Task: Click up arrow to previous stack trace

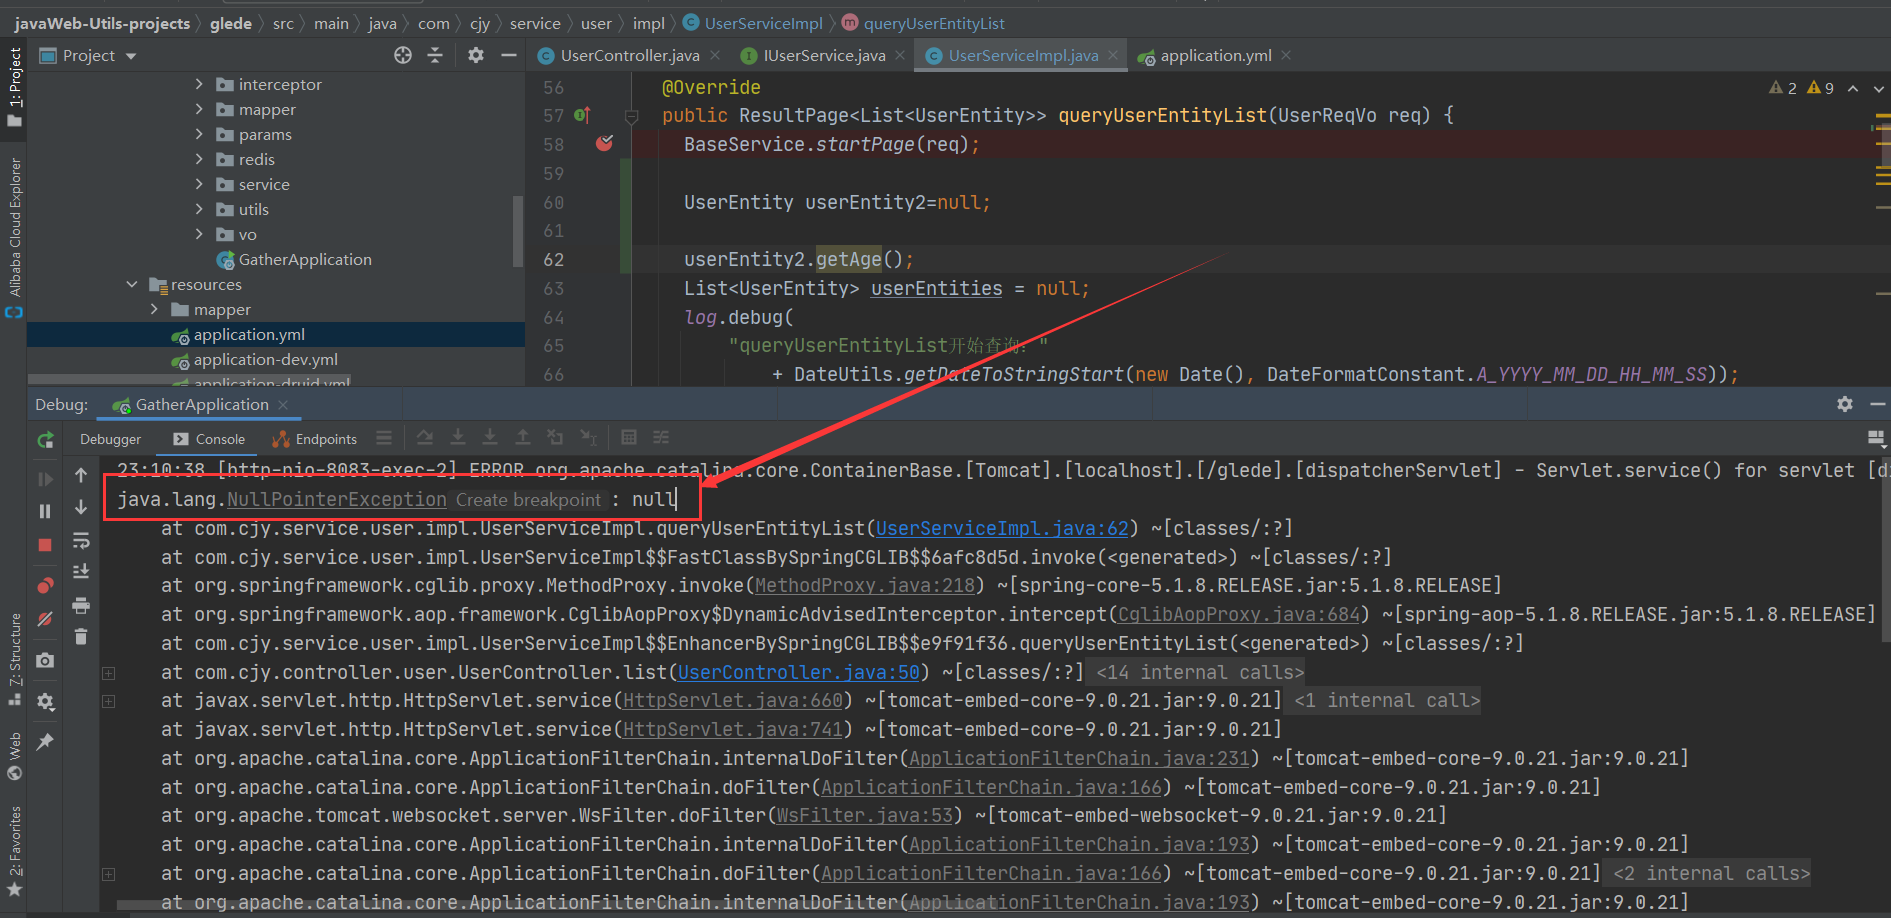Action: (x=81, y=475)
